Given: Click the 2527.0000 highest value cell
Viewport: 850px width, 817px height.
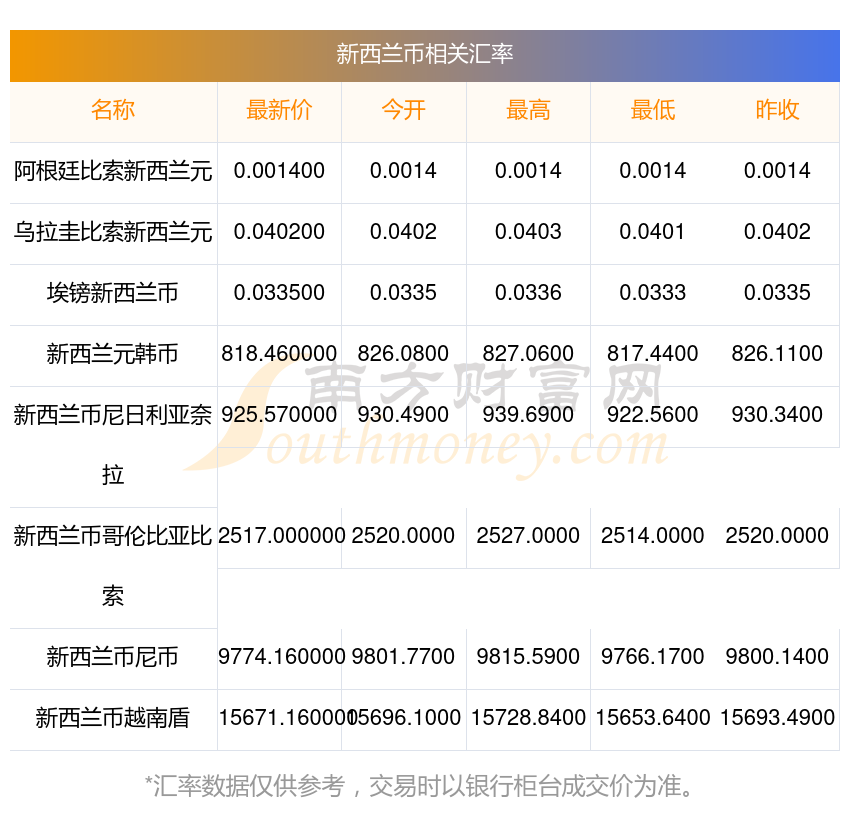Looking at the screenshot, I should coord(528,536).
